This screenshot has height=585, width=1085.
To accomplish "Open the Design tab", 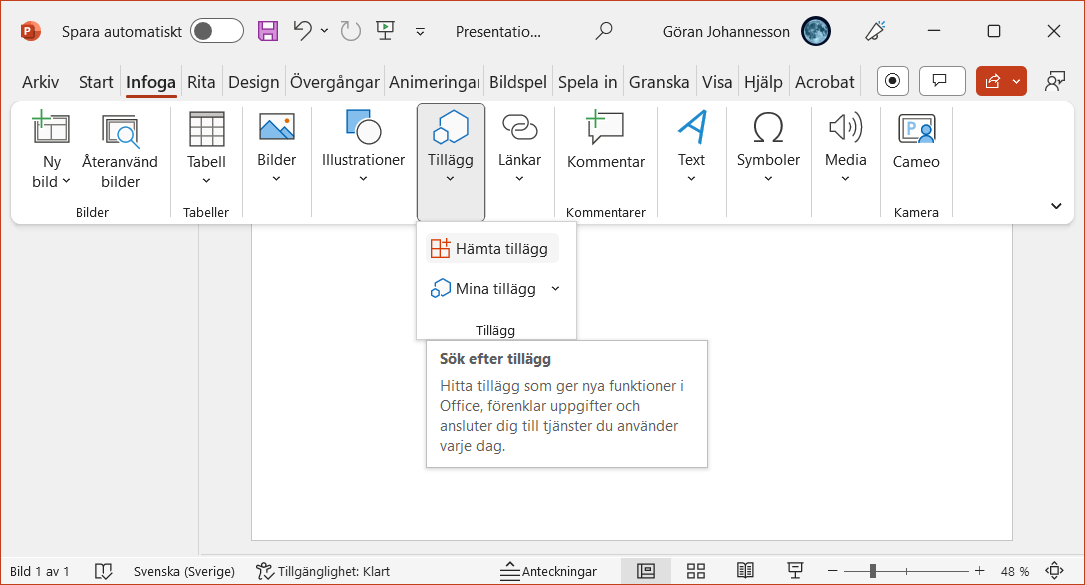I will [254, 82].
